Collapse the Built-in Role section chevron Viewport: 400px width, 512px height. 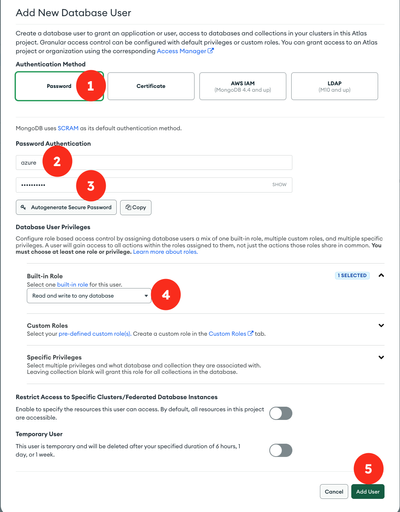pyautogui.click(x=381, y=275)
